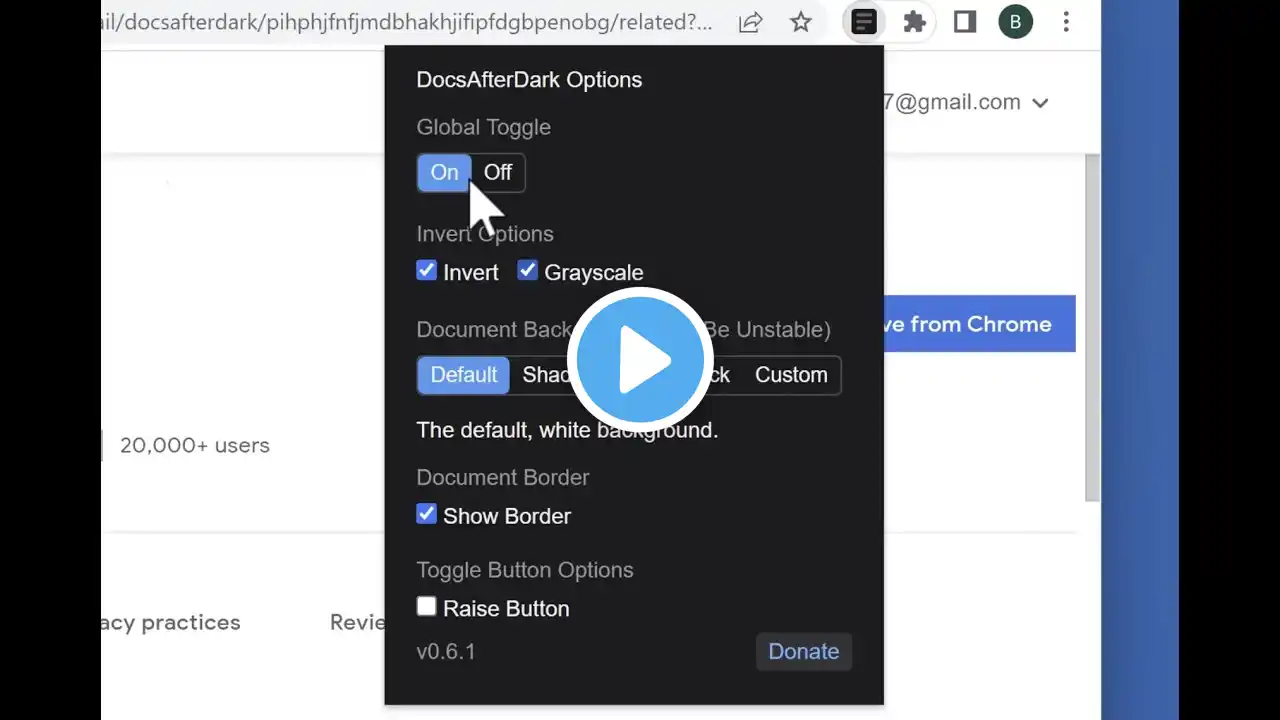Play the video with the center play button

(640, 360)
